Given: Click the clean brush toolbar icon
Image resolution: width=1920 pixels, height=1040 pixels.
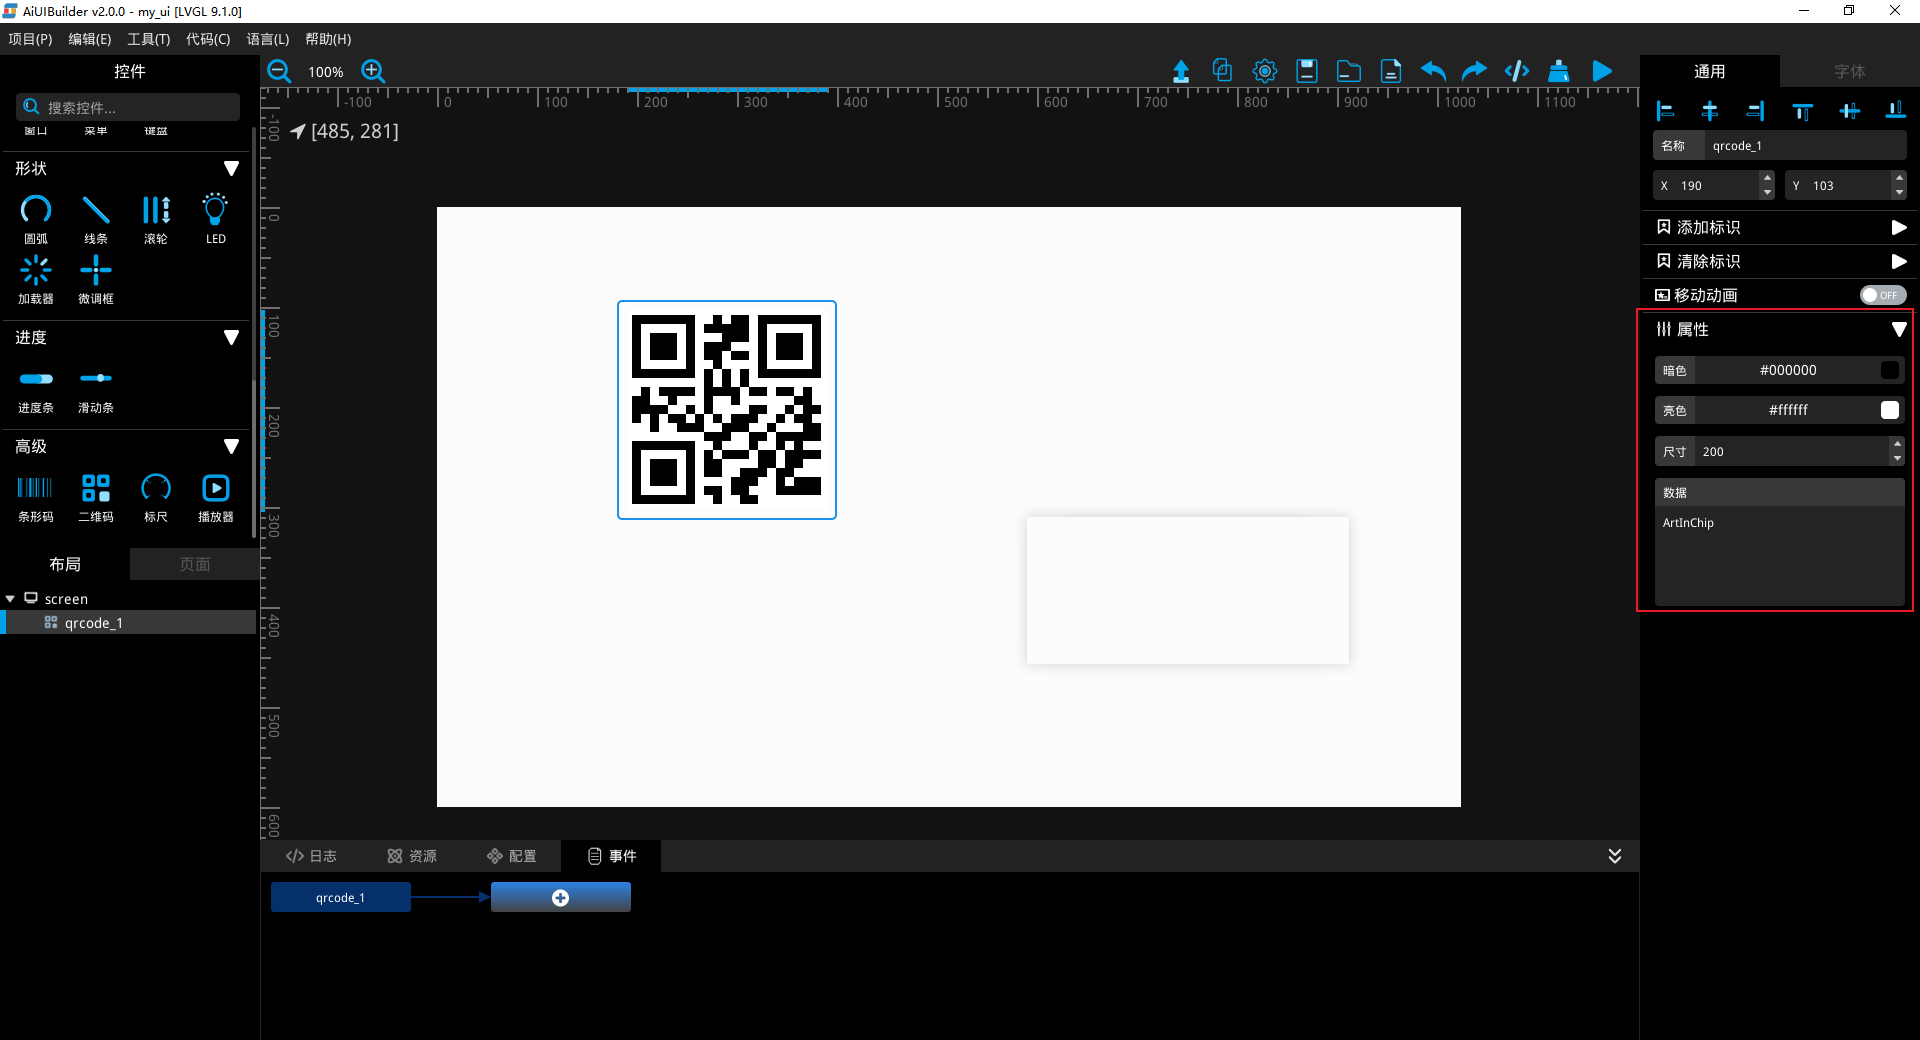Looking at the screenshot, I should (x=1559, y=71).
